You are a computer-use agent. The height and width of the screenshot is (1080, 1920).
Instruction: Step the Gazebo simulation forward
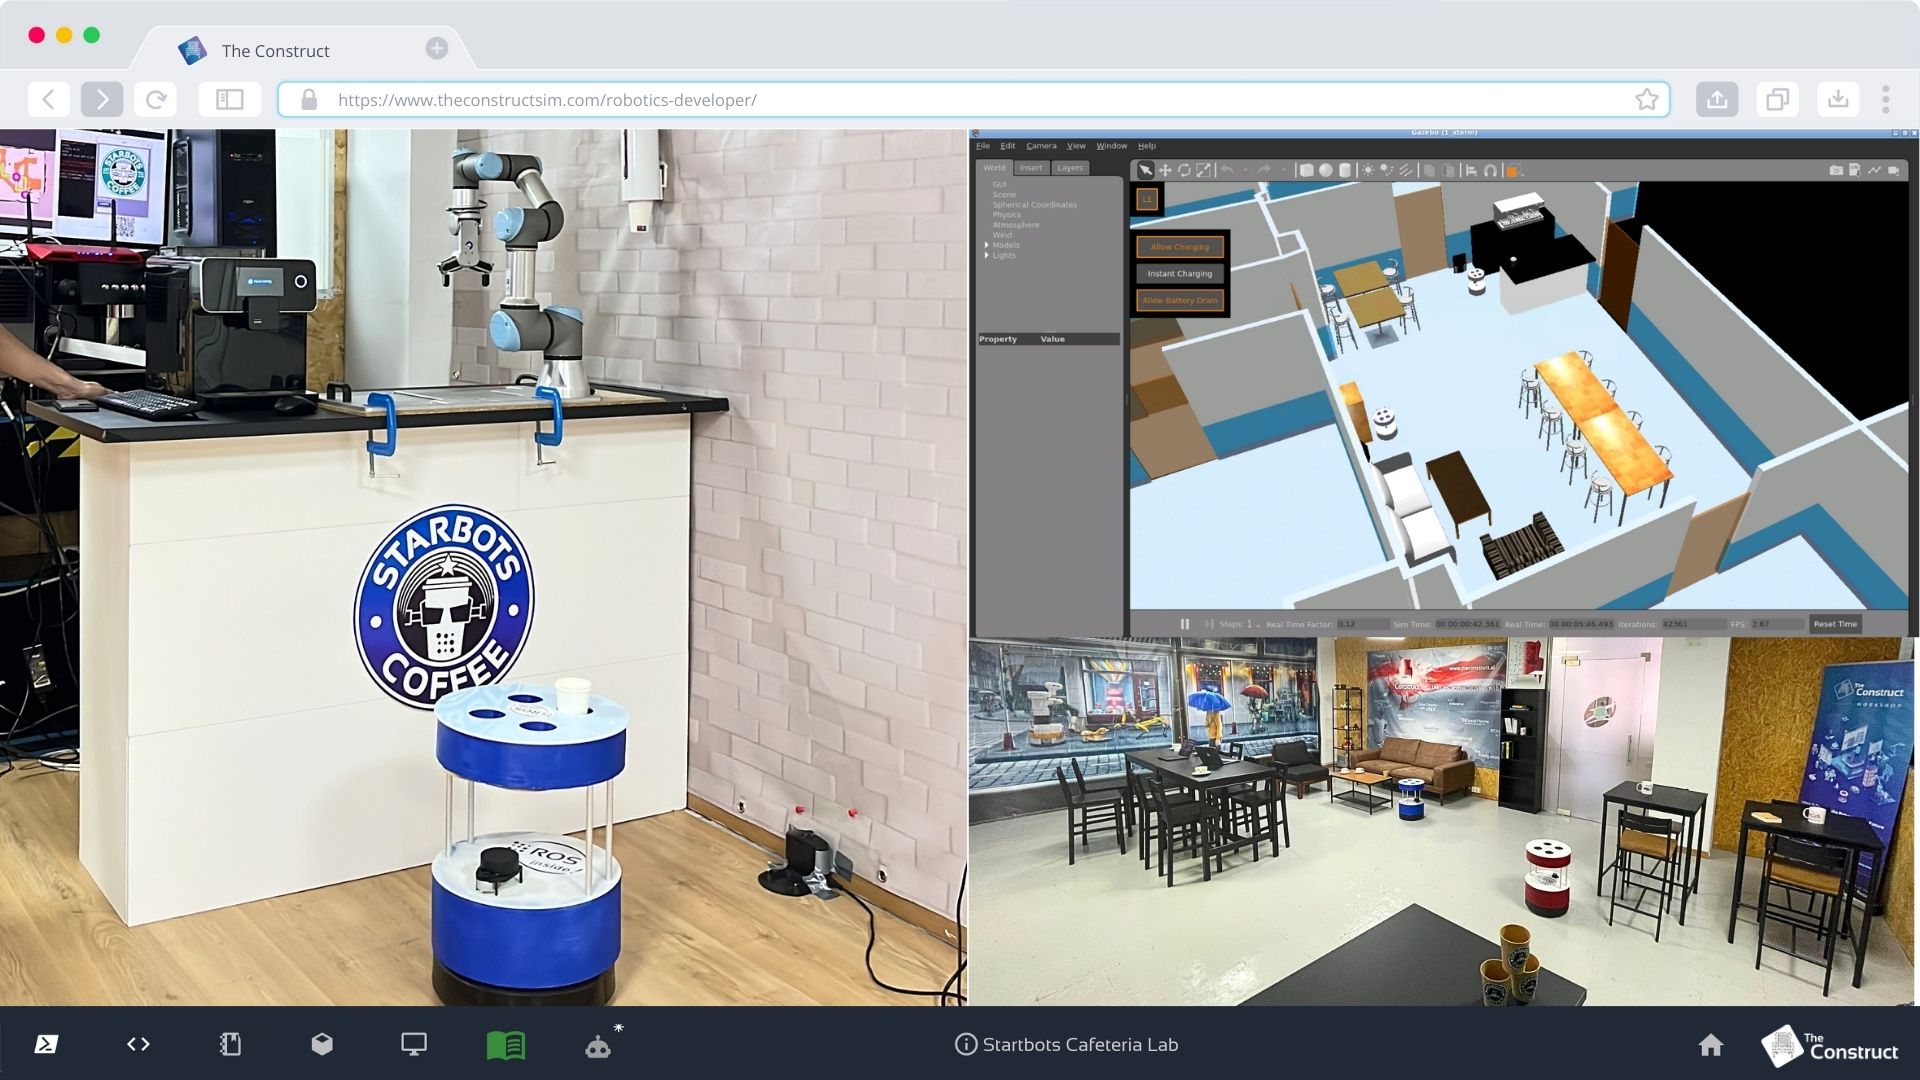[x=1209, y=624]
